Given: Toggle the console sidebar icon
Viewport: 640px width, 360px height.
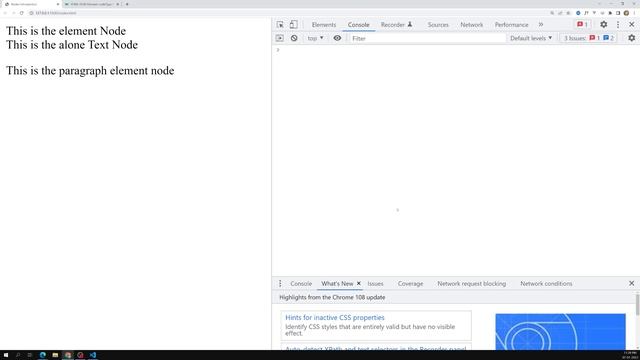Looking at the screenshot, I should [280, 38].
